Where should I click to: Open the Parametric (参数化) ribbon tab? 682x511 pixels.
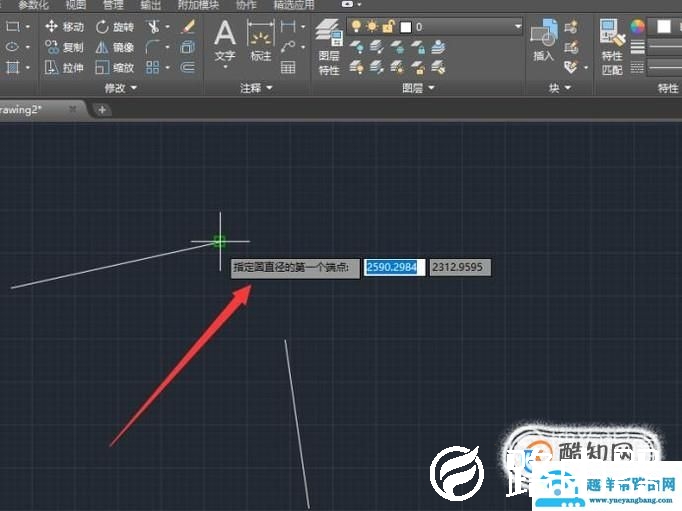click(33, 5)
